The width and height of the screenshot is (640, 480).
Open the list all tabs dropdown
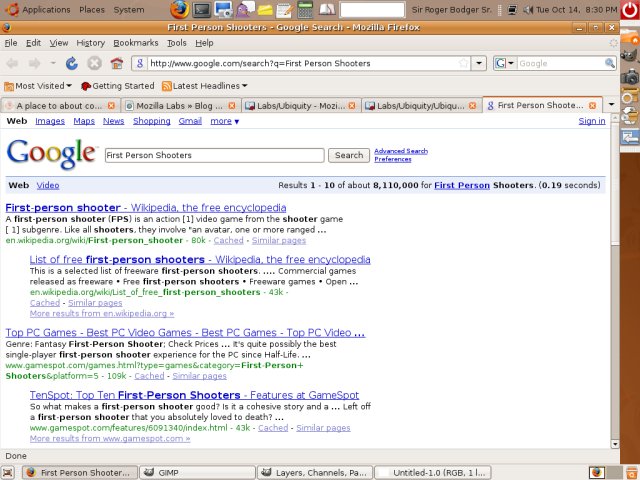click(x=611, y=104)
